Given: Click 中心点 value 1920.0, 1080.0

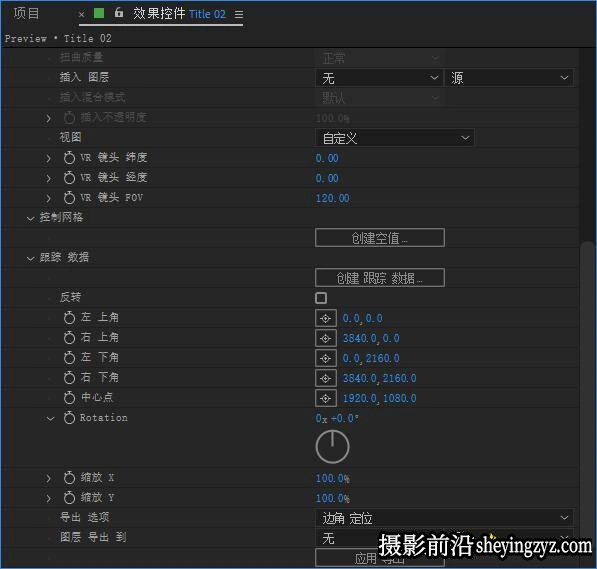Looking at the screenshot, I should pos(380,398).
